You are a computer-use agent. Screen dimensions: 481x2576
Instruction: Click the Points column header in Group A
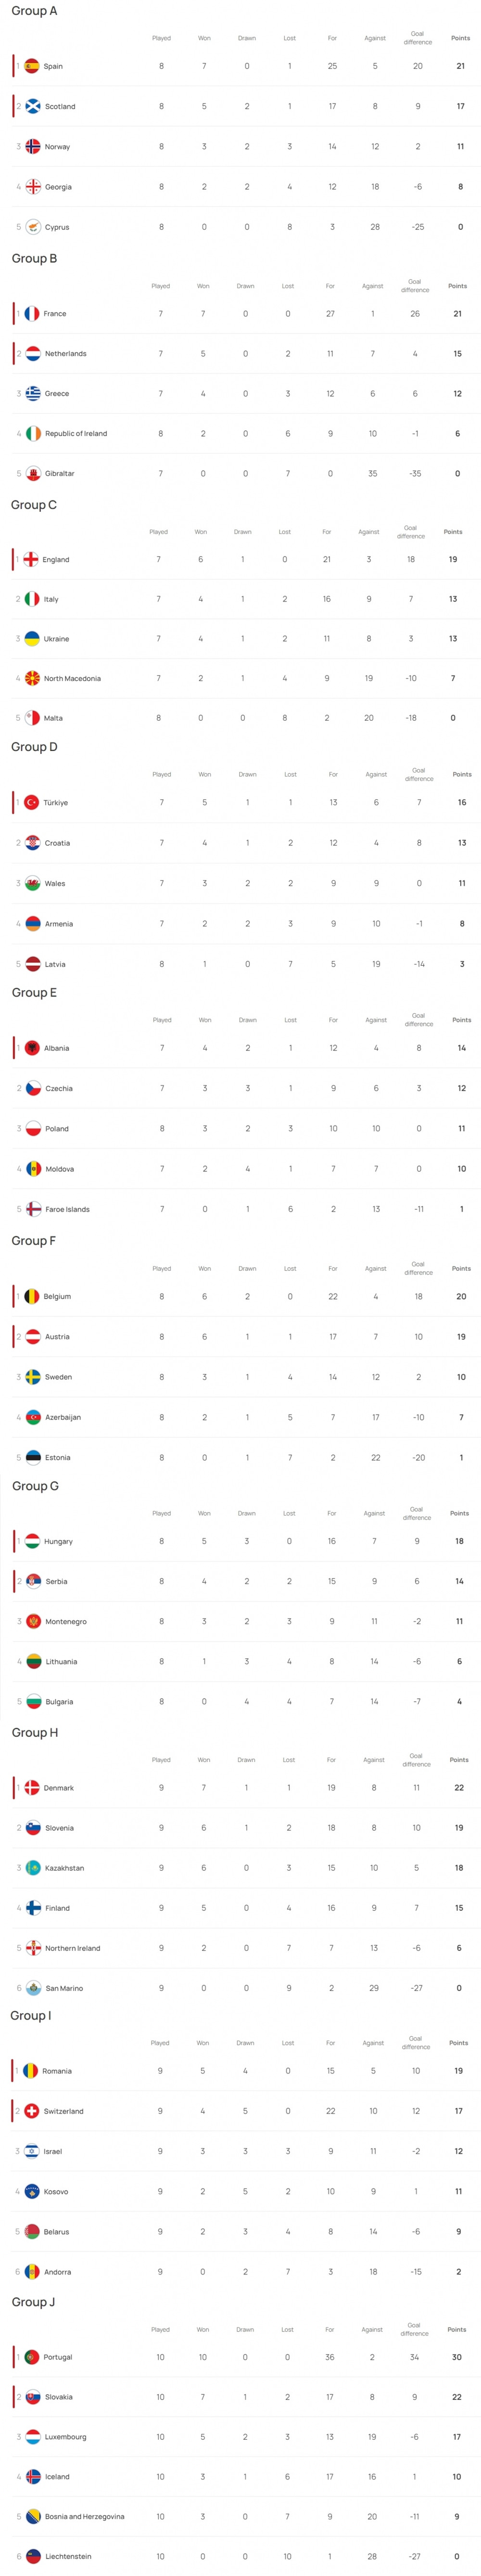click(460, 38)
